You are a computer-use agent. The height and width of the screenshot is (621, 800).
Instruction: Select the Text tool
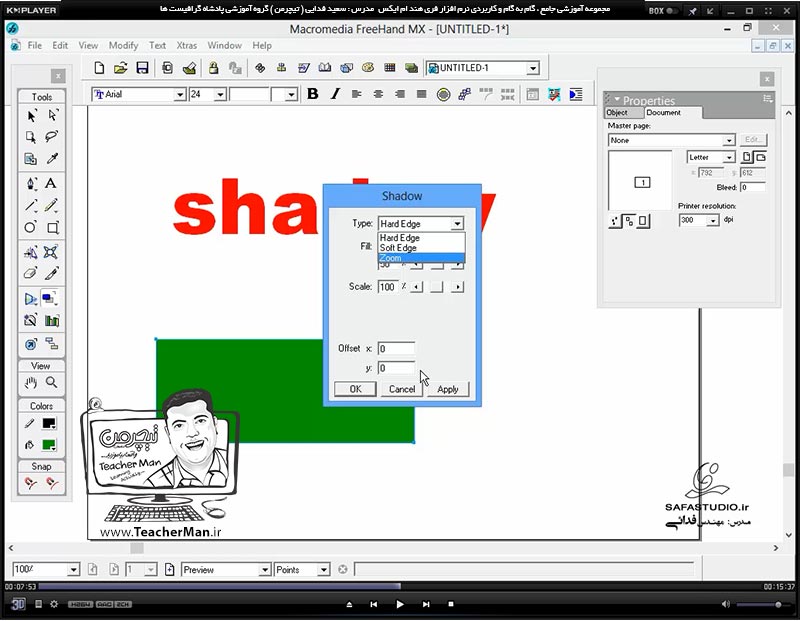[51, 184]
